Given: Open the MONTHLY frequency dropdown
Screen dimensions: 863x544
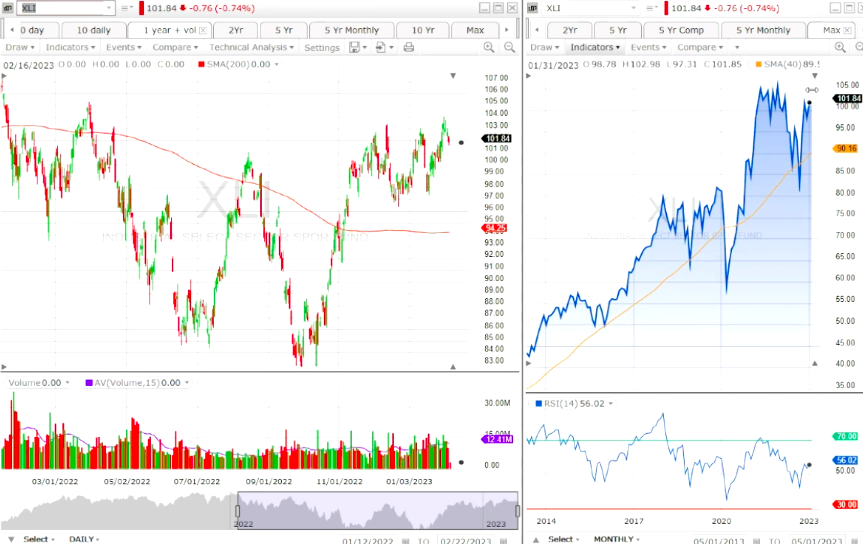Looking at the screenshot, I should [x=616, y=539].
